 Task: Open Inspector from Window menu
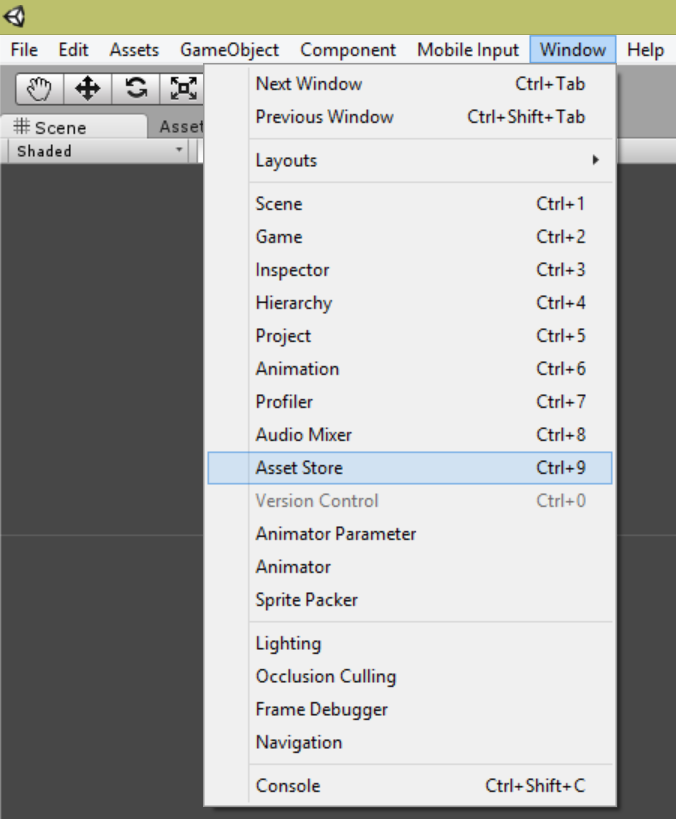pyautogui.click(x=410, y=270)
